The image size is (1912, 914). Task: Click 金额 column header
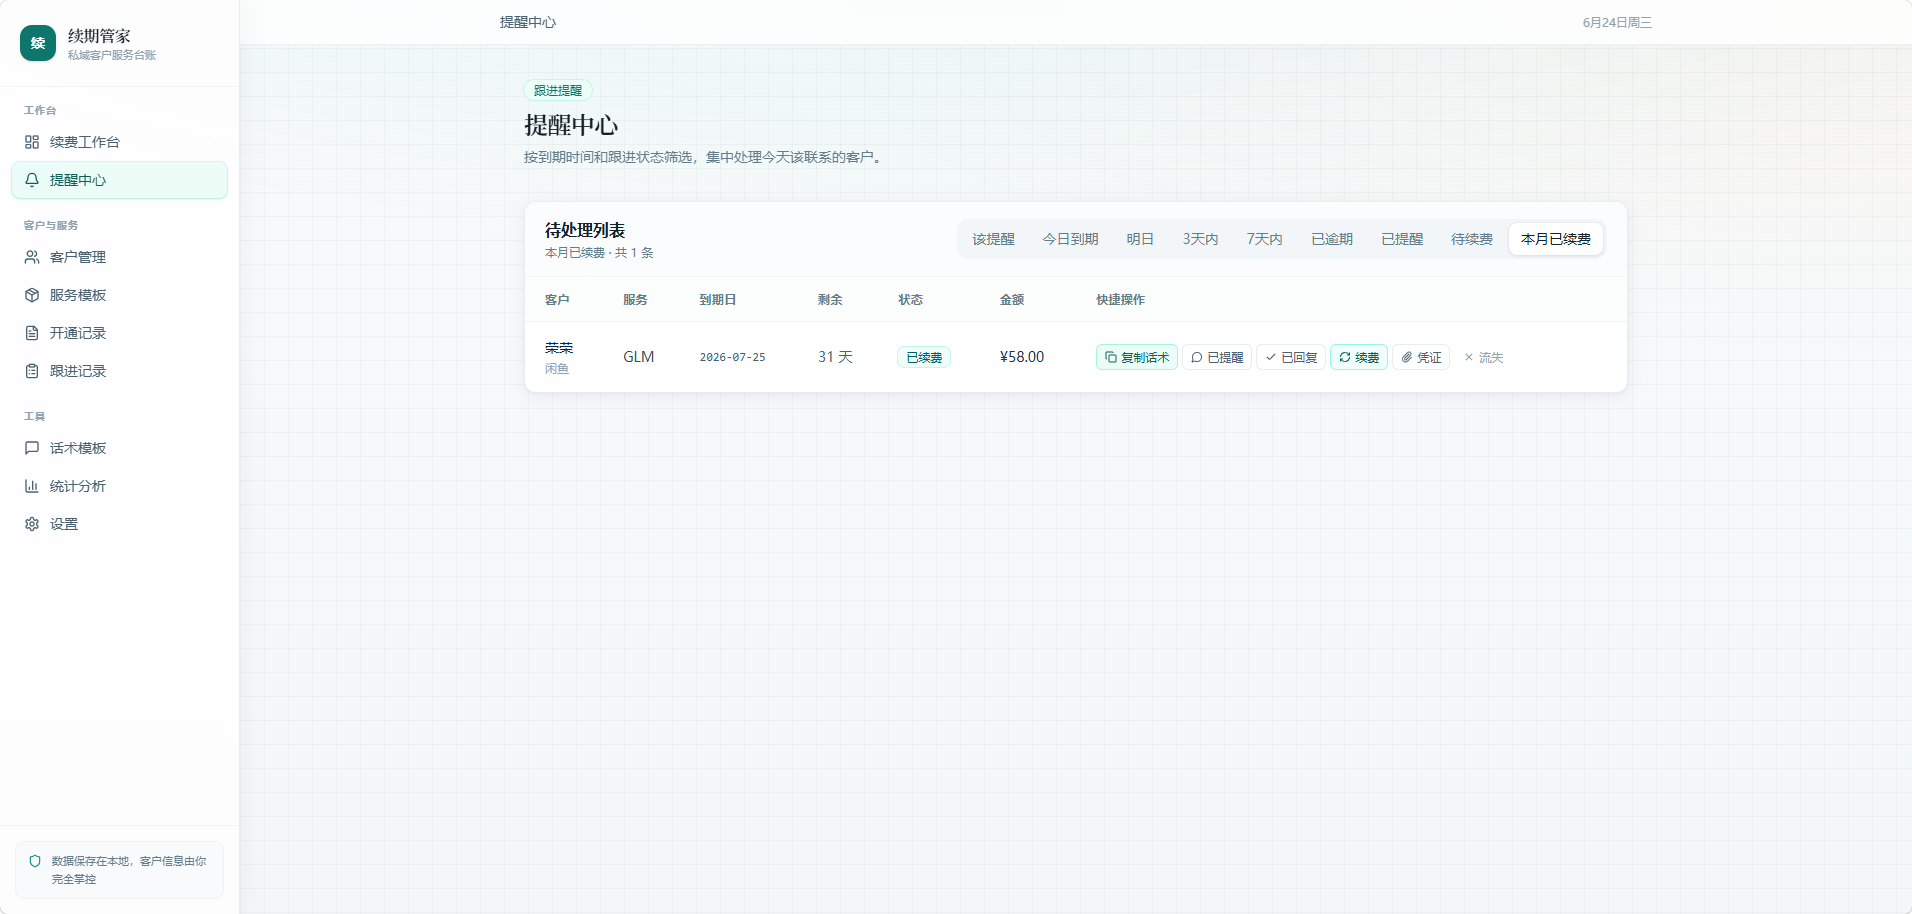1012,300
